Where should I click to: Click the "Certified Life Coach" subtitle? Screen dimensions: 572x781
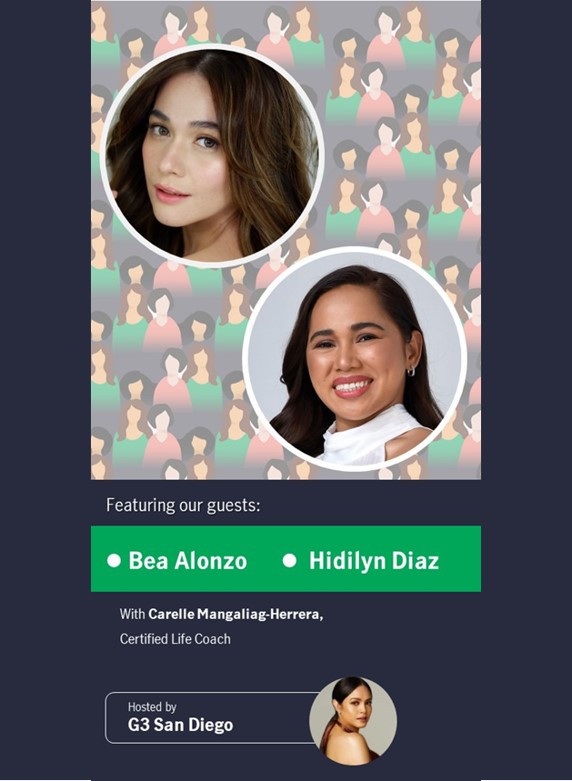point(175,639)
